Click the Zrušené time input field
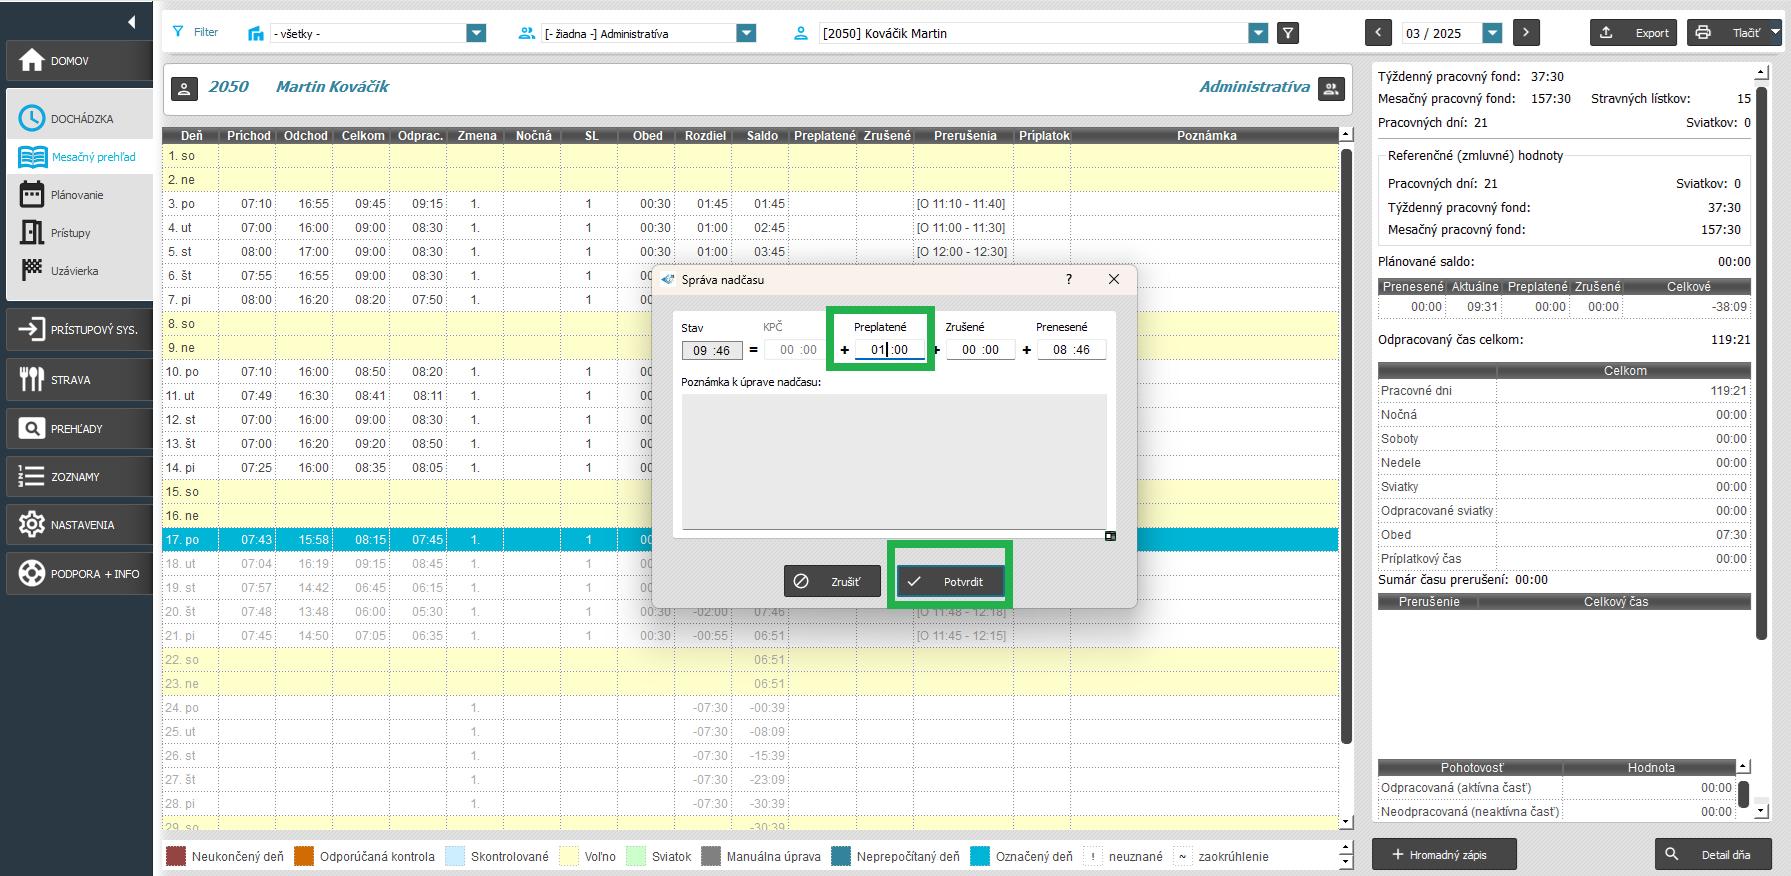 click(x=980, y=350)
